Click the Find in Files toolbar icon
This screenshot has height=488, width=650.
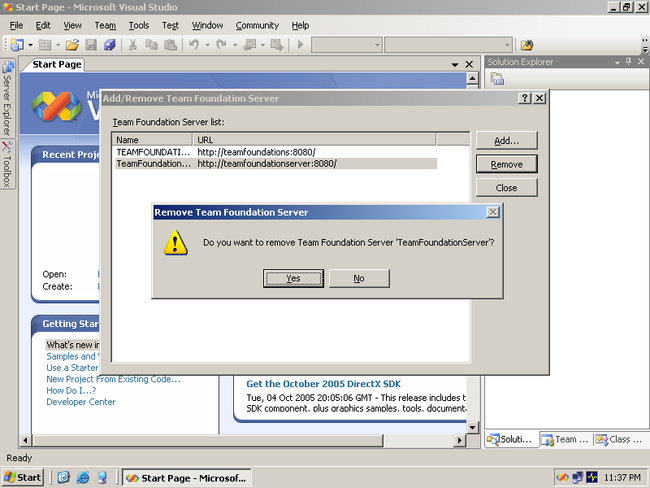(x=527, y=45)
